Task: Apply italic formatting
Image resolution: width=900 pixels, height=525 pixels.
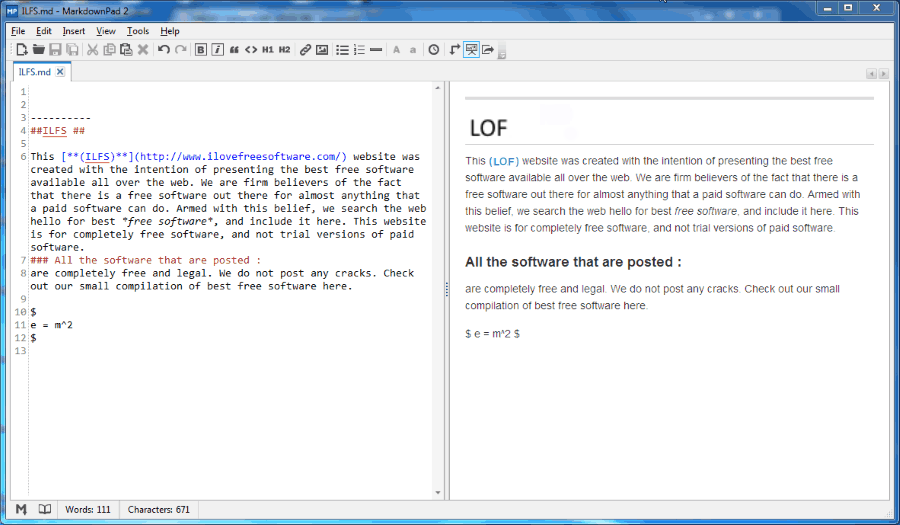Action: 218,50
